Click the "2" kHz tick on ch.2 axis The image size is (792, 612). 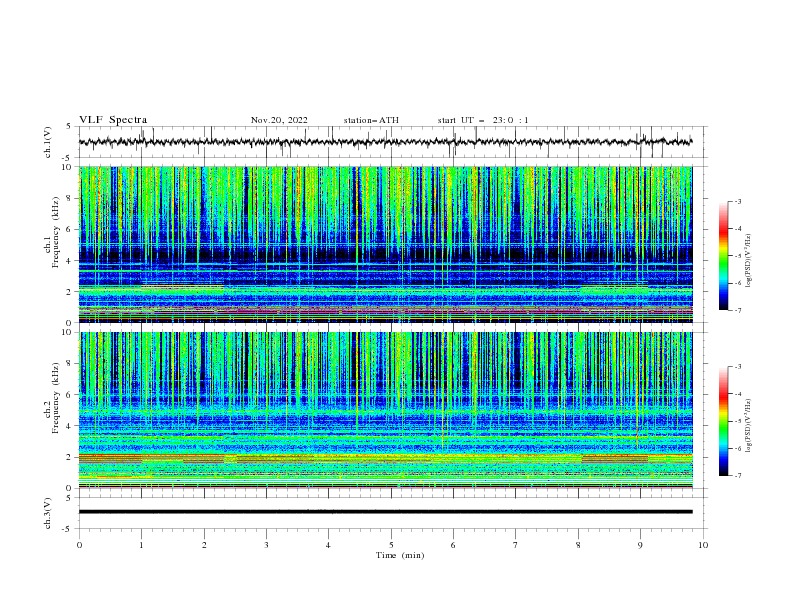(x=69, y=457)
